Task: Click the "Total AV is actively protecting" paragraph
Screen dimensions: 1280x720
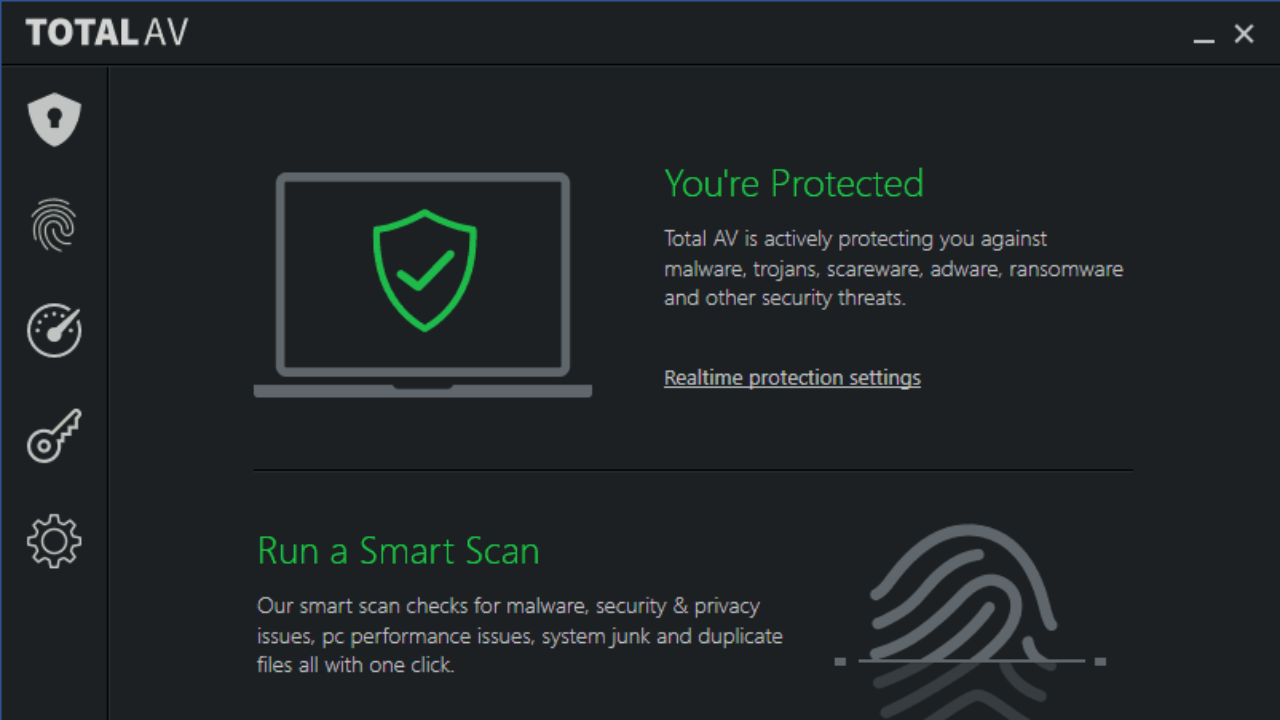Action: [893, 269]
